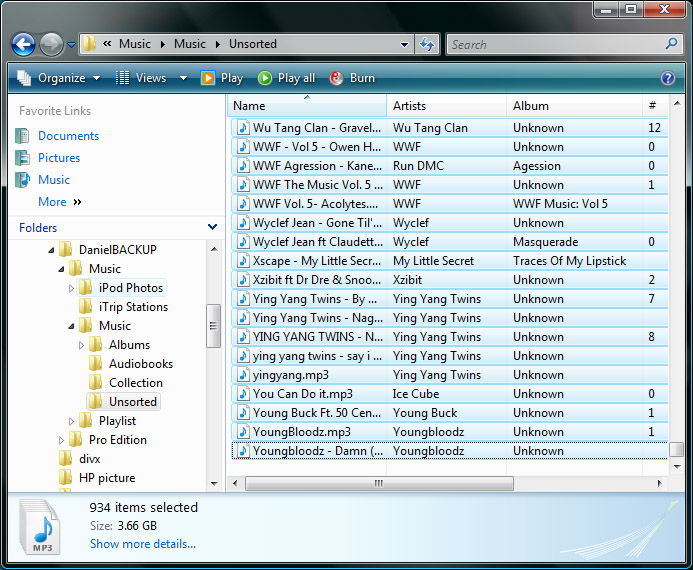Viewport: 693px width, 570px height.
Task: Click MP3 icon of Wu Tang Clan - Gravel file
Action: [242, 128]
